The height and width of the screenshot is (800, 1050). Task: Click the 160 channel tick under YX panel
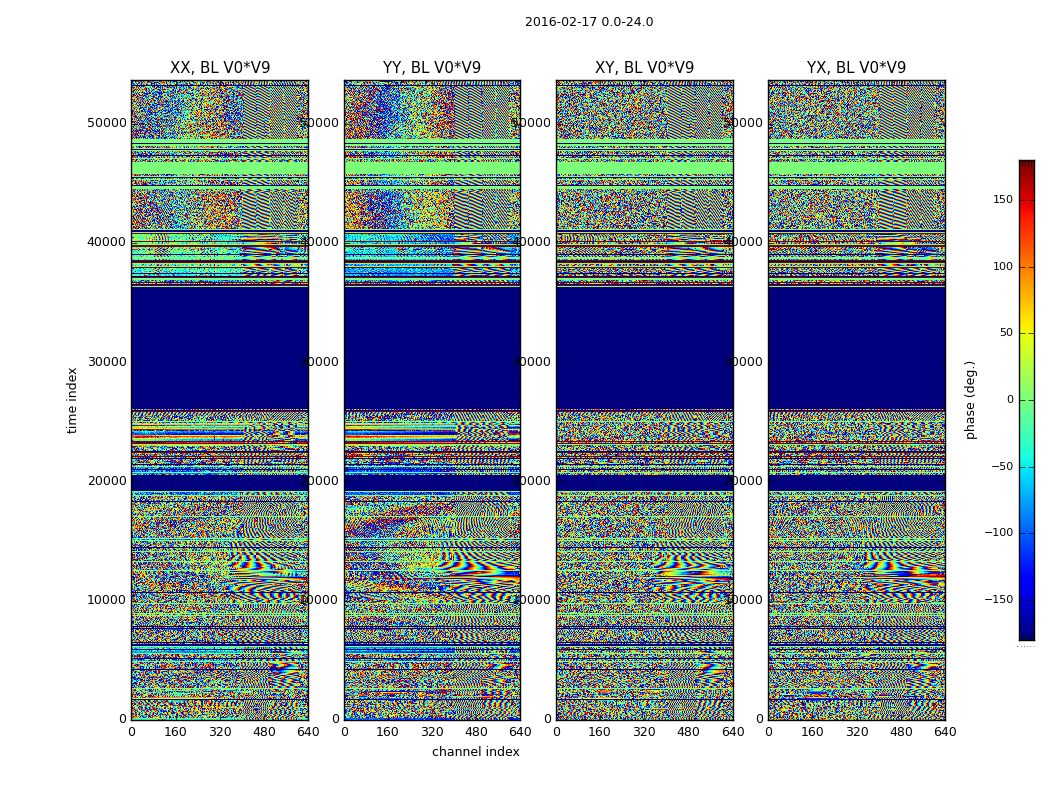(812, 732)
